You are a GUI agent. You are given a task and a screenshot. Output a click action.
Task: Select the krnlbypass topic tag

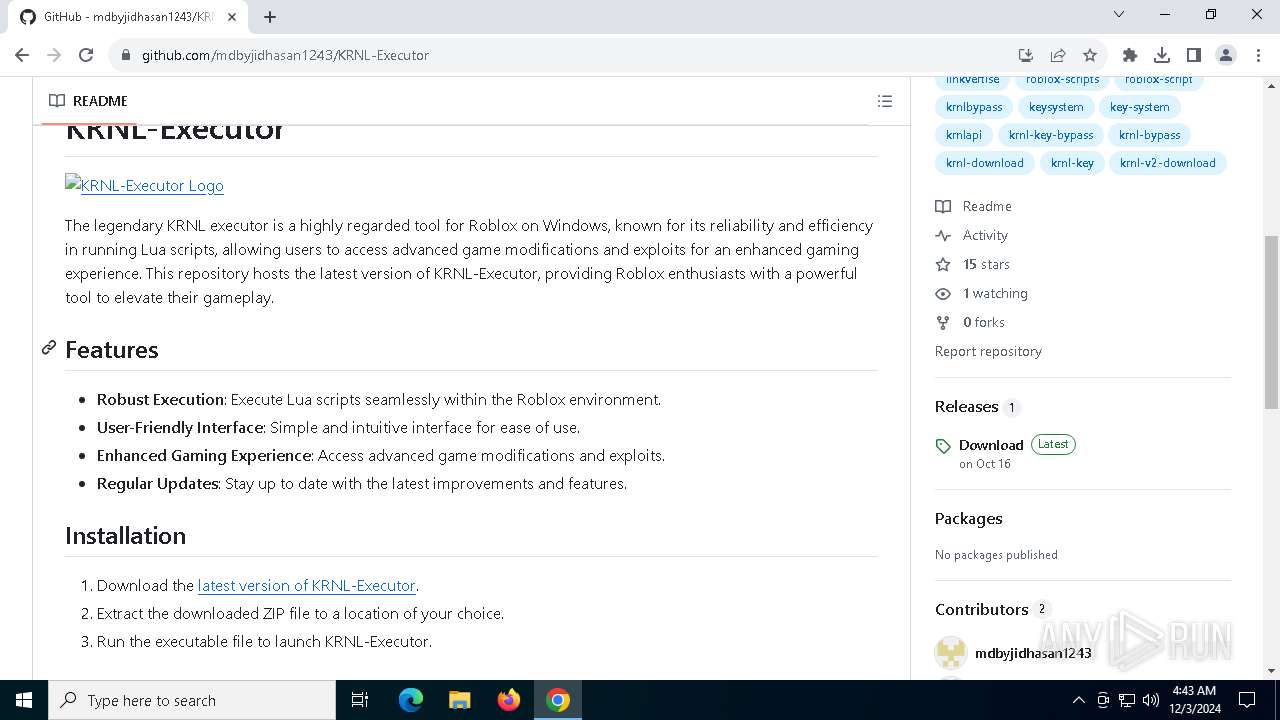click(974, 107)
